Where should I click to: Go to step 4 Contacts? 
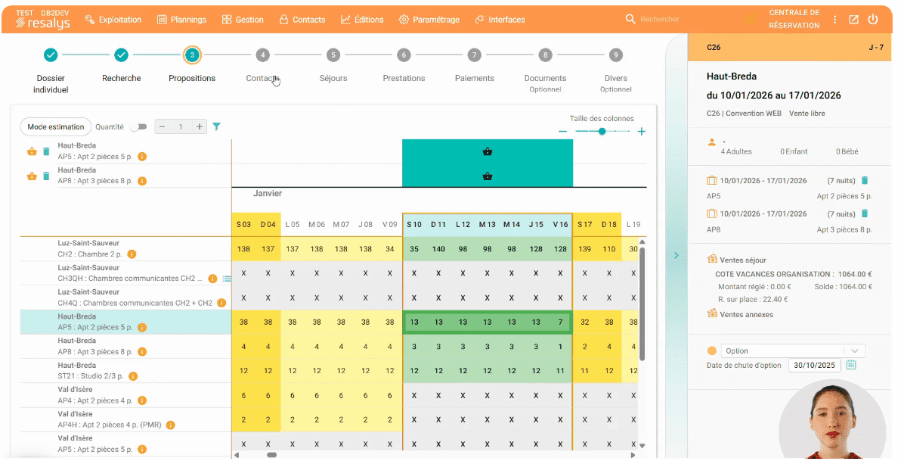[263, 55]
